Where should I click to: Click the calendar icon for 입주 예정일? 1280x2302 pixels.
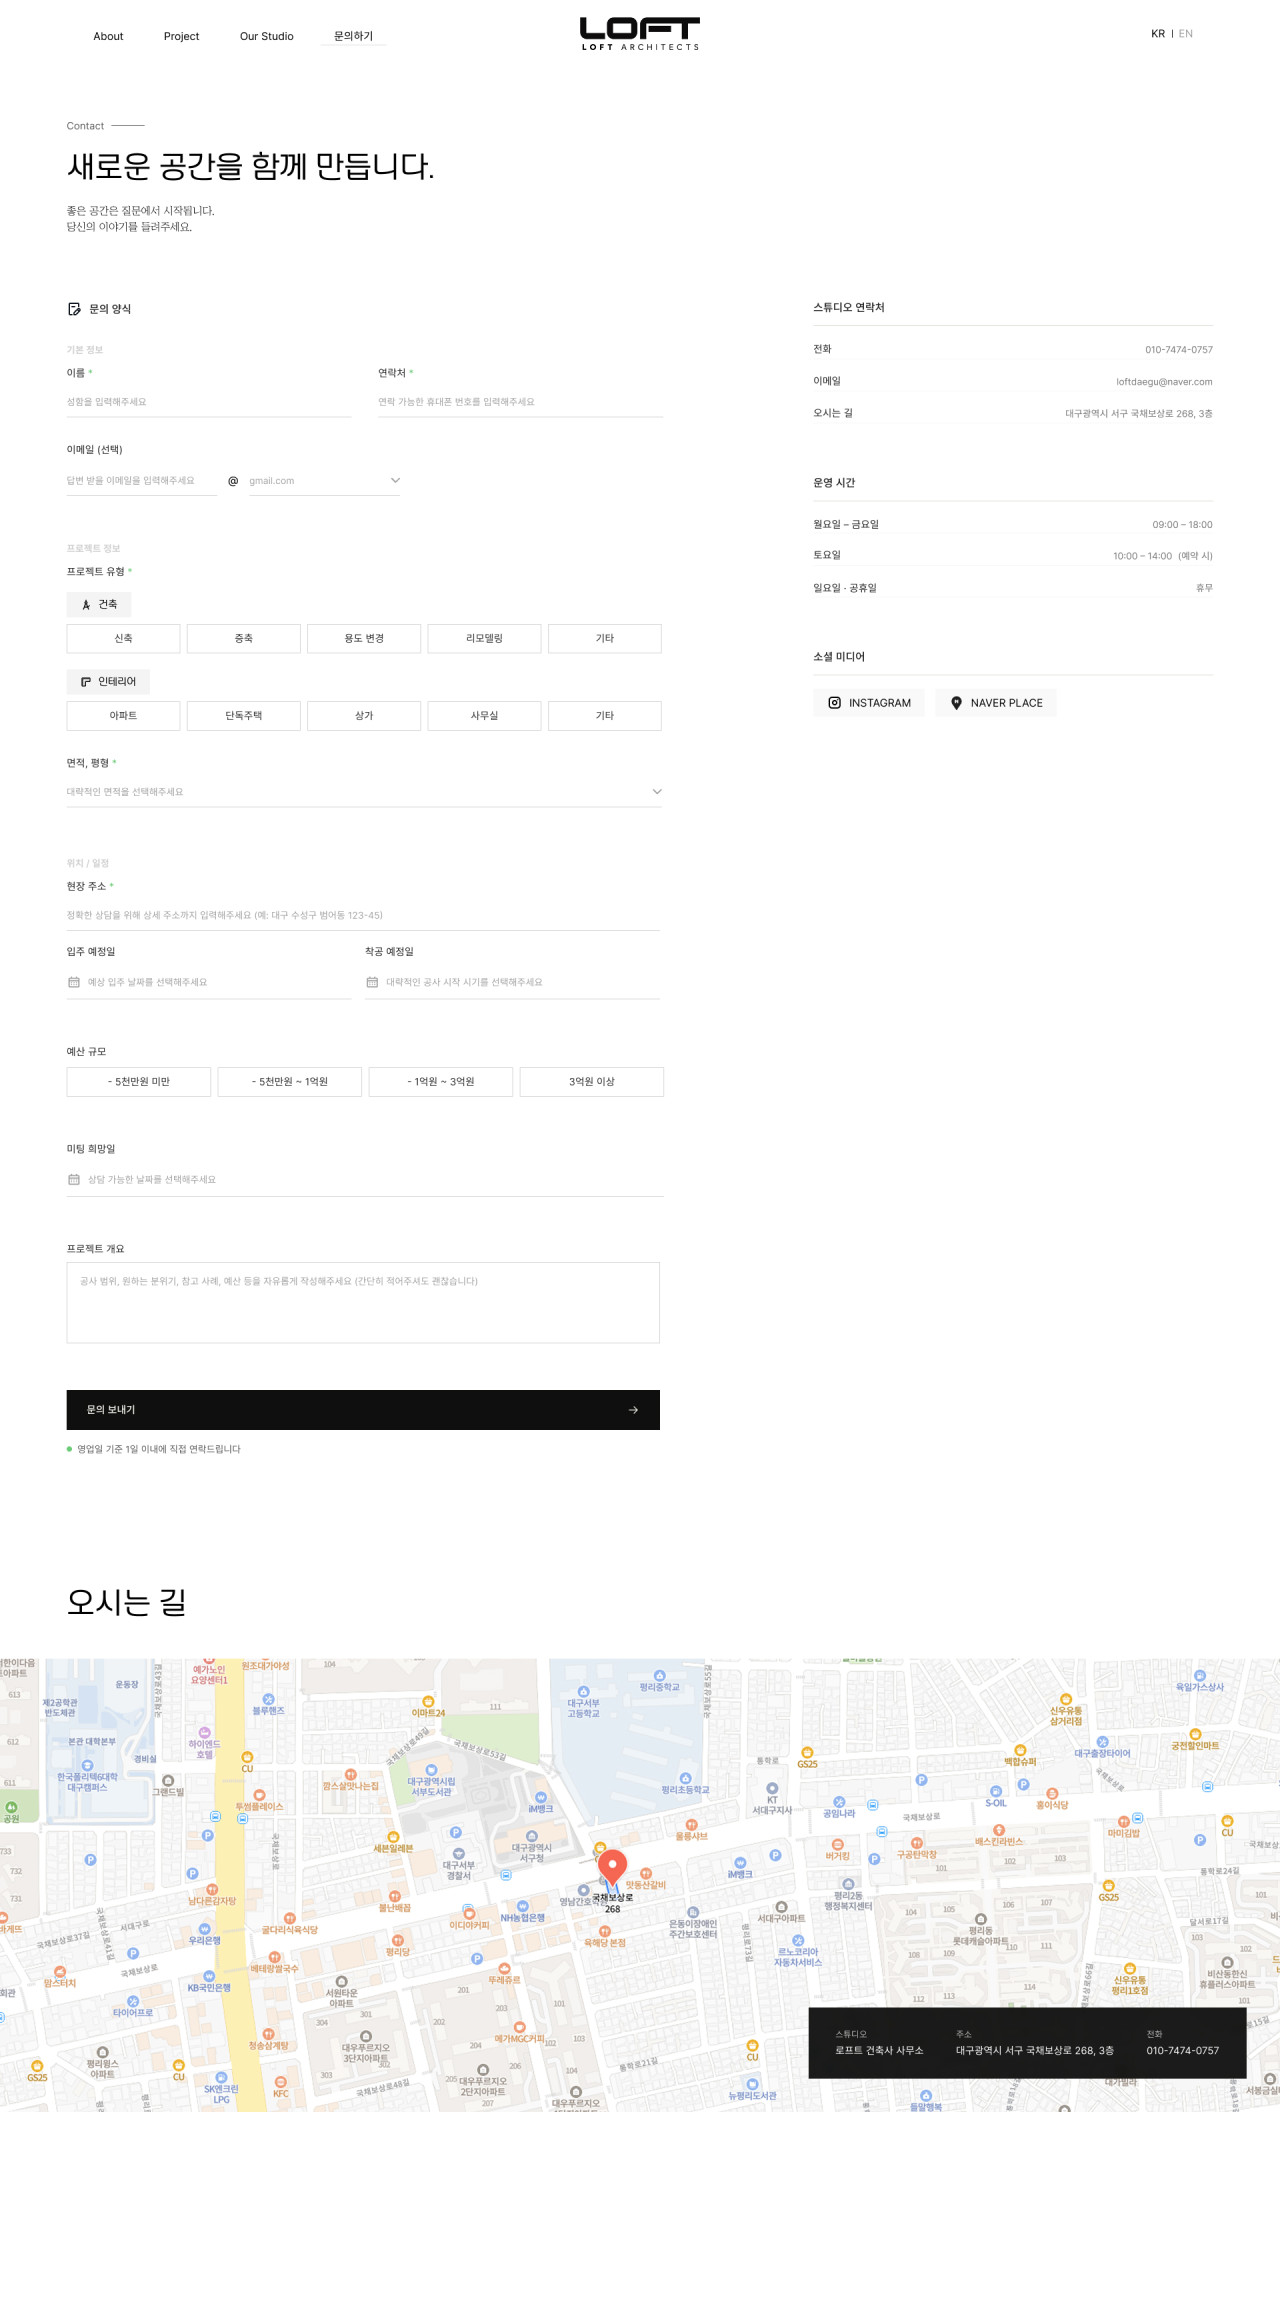(74, 982)
